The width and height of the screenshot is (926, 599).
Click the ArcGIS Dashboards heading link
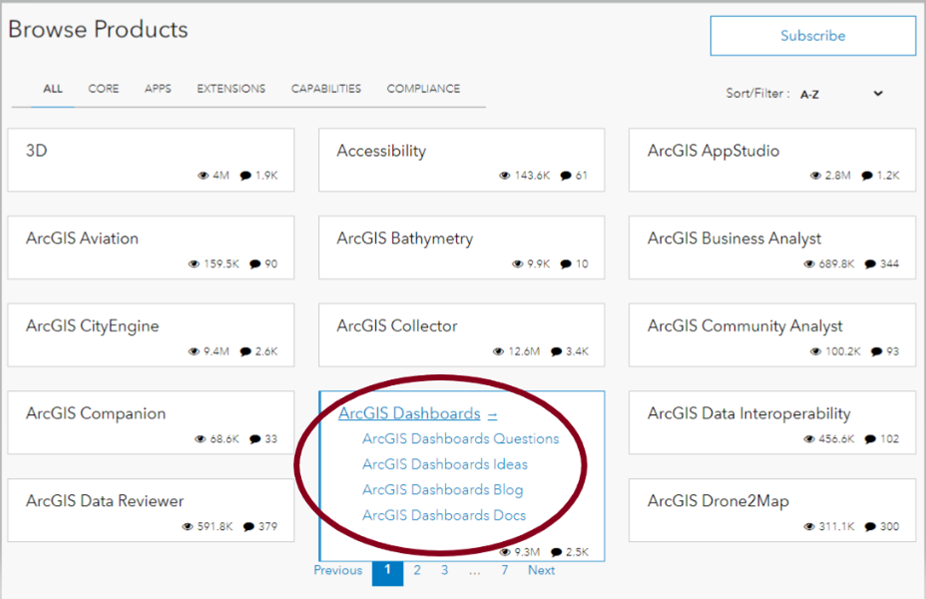pos(409,414)
